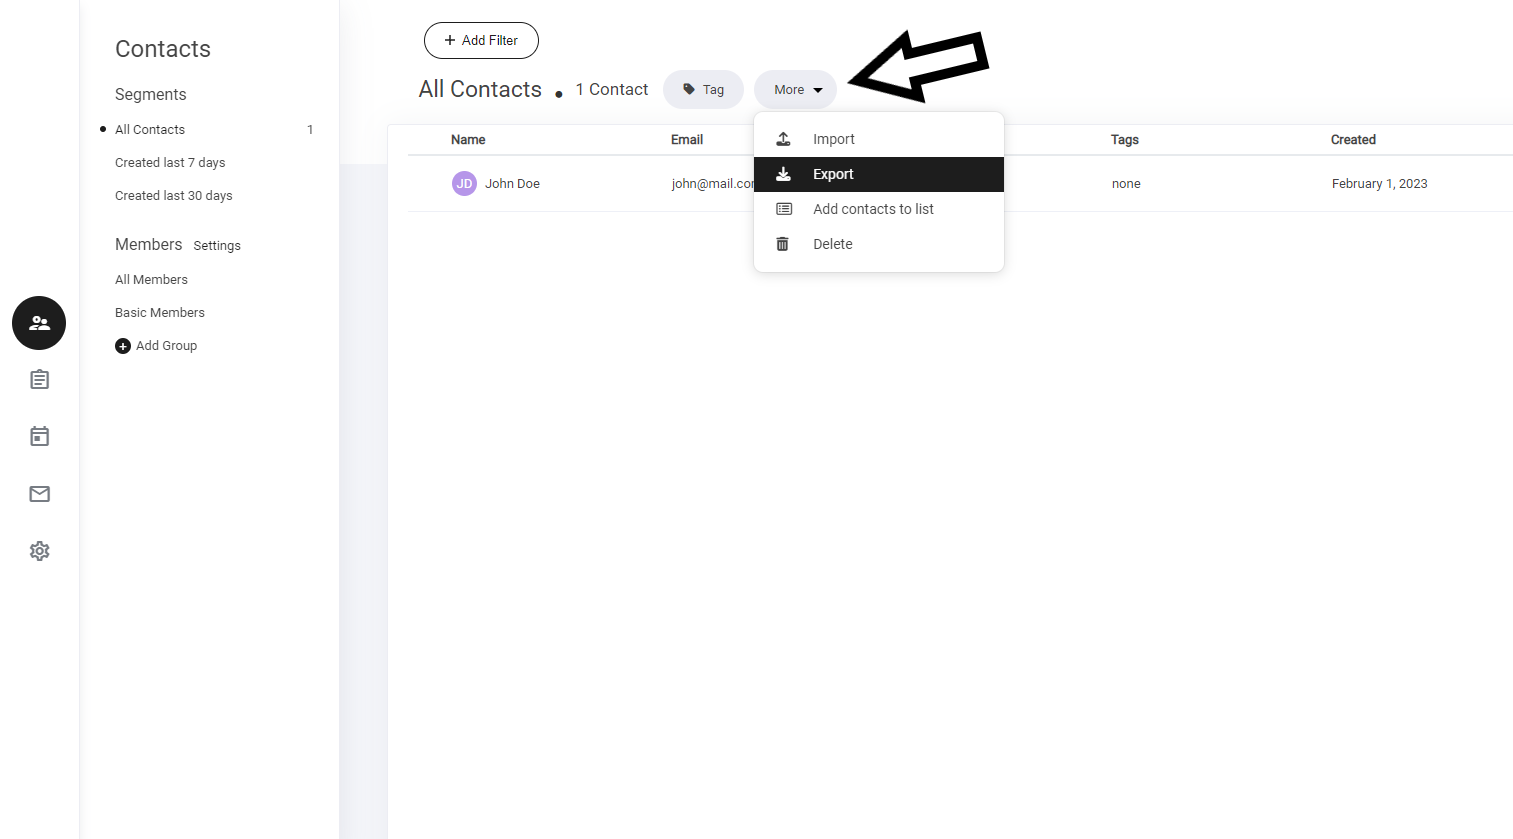Screen dimensions: 1513x839
Task: Open the settings gear icon
Action: point(39,551)
